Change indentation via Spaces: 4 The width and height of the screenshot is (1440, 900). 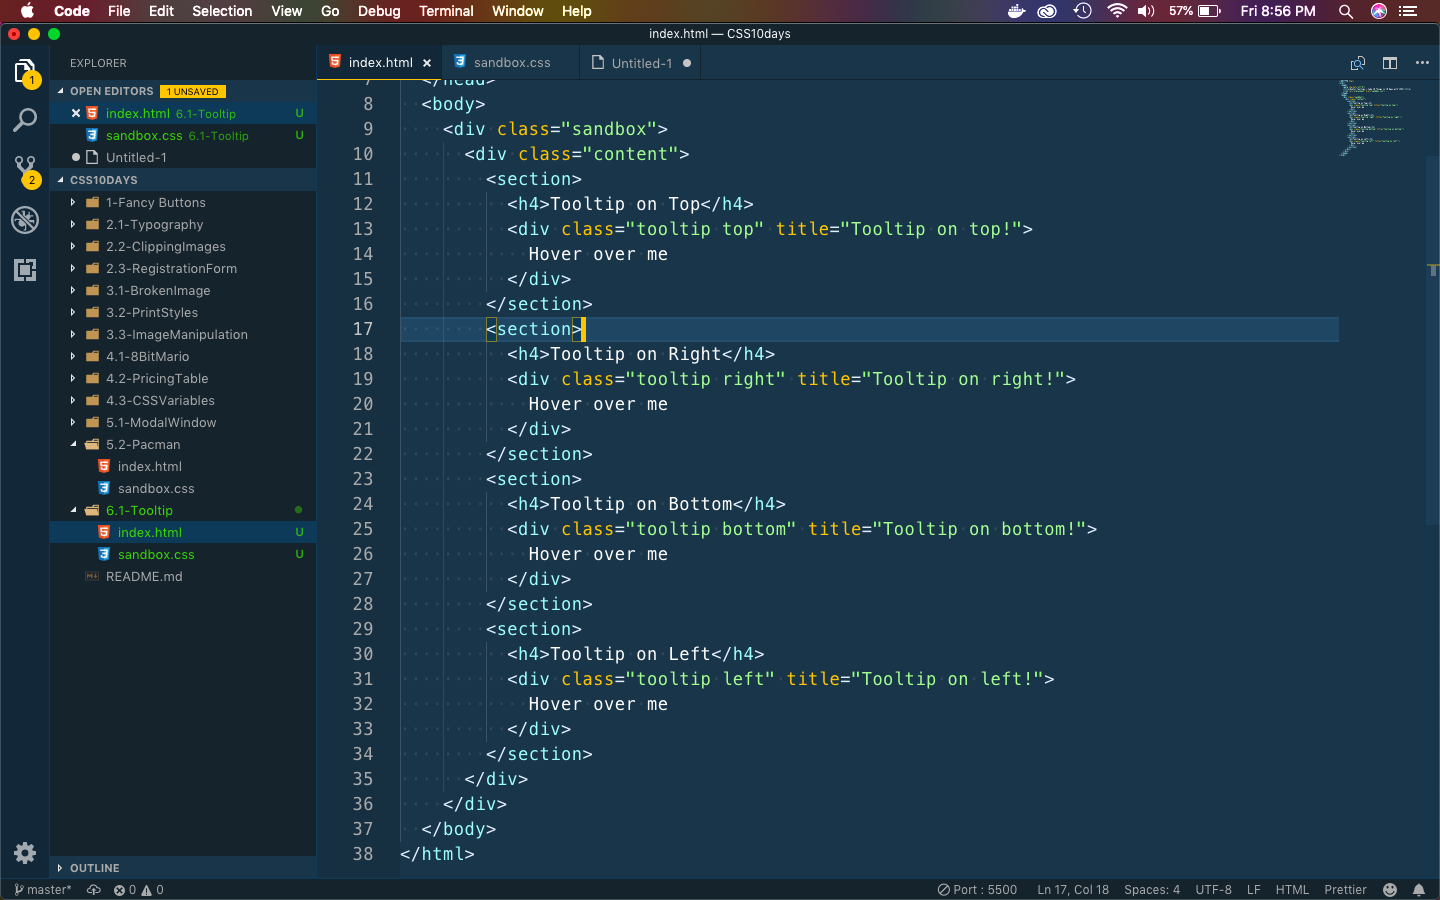(x=1152, y=890)
